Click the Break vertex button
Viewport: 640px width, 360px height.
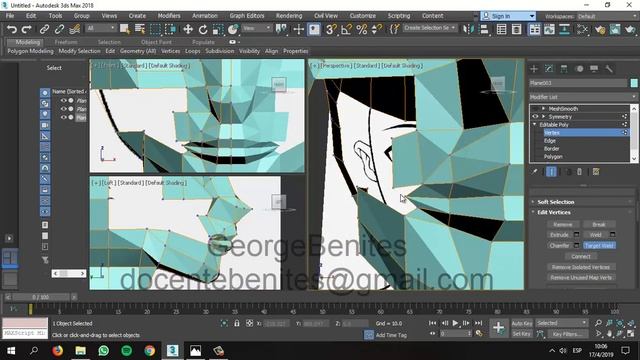coord(599,224)
